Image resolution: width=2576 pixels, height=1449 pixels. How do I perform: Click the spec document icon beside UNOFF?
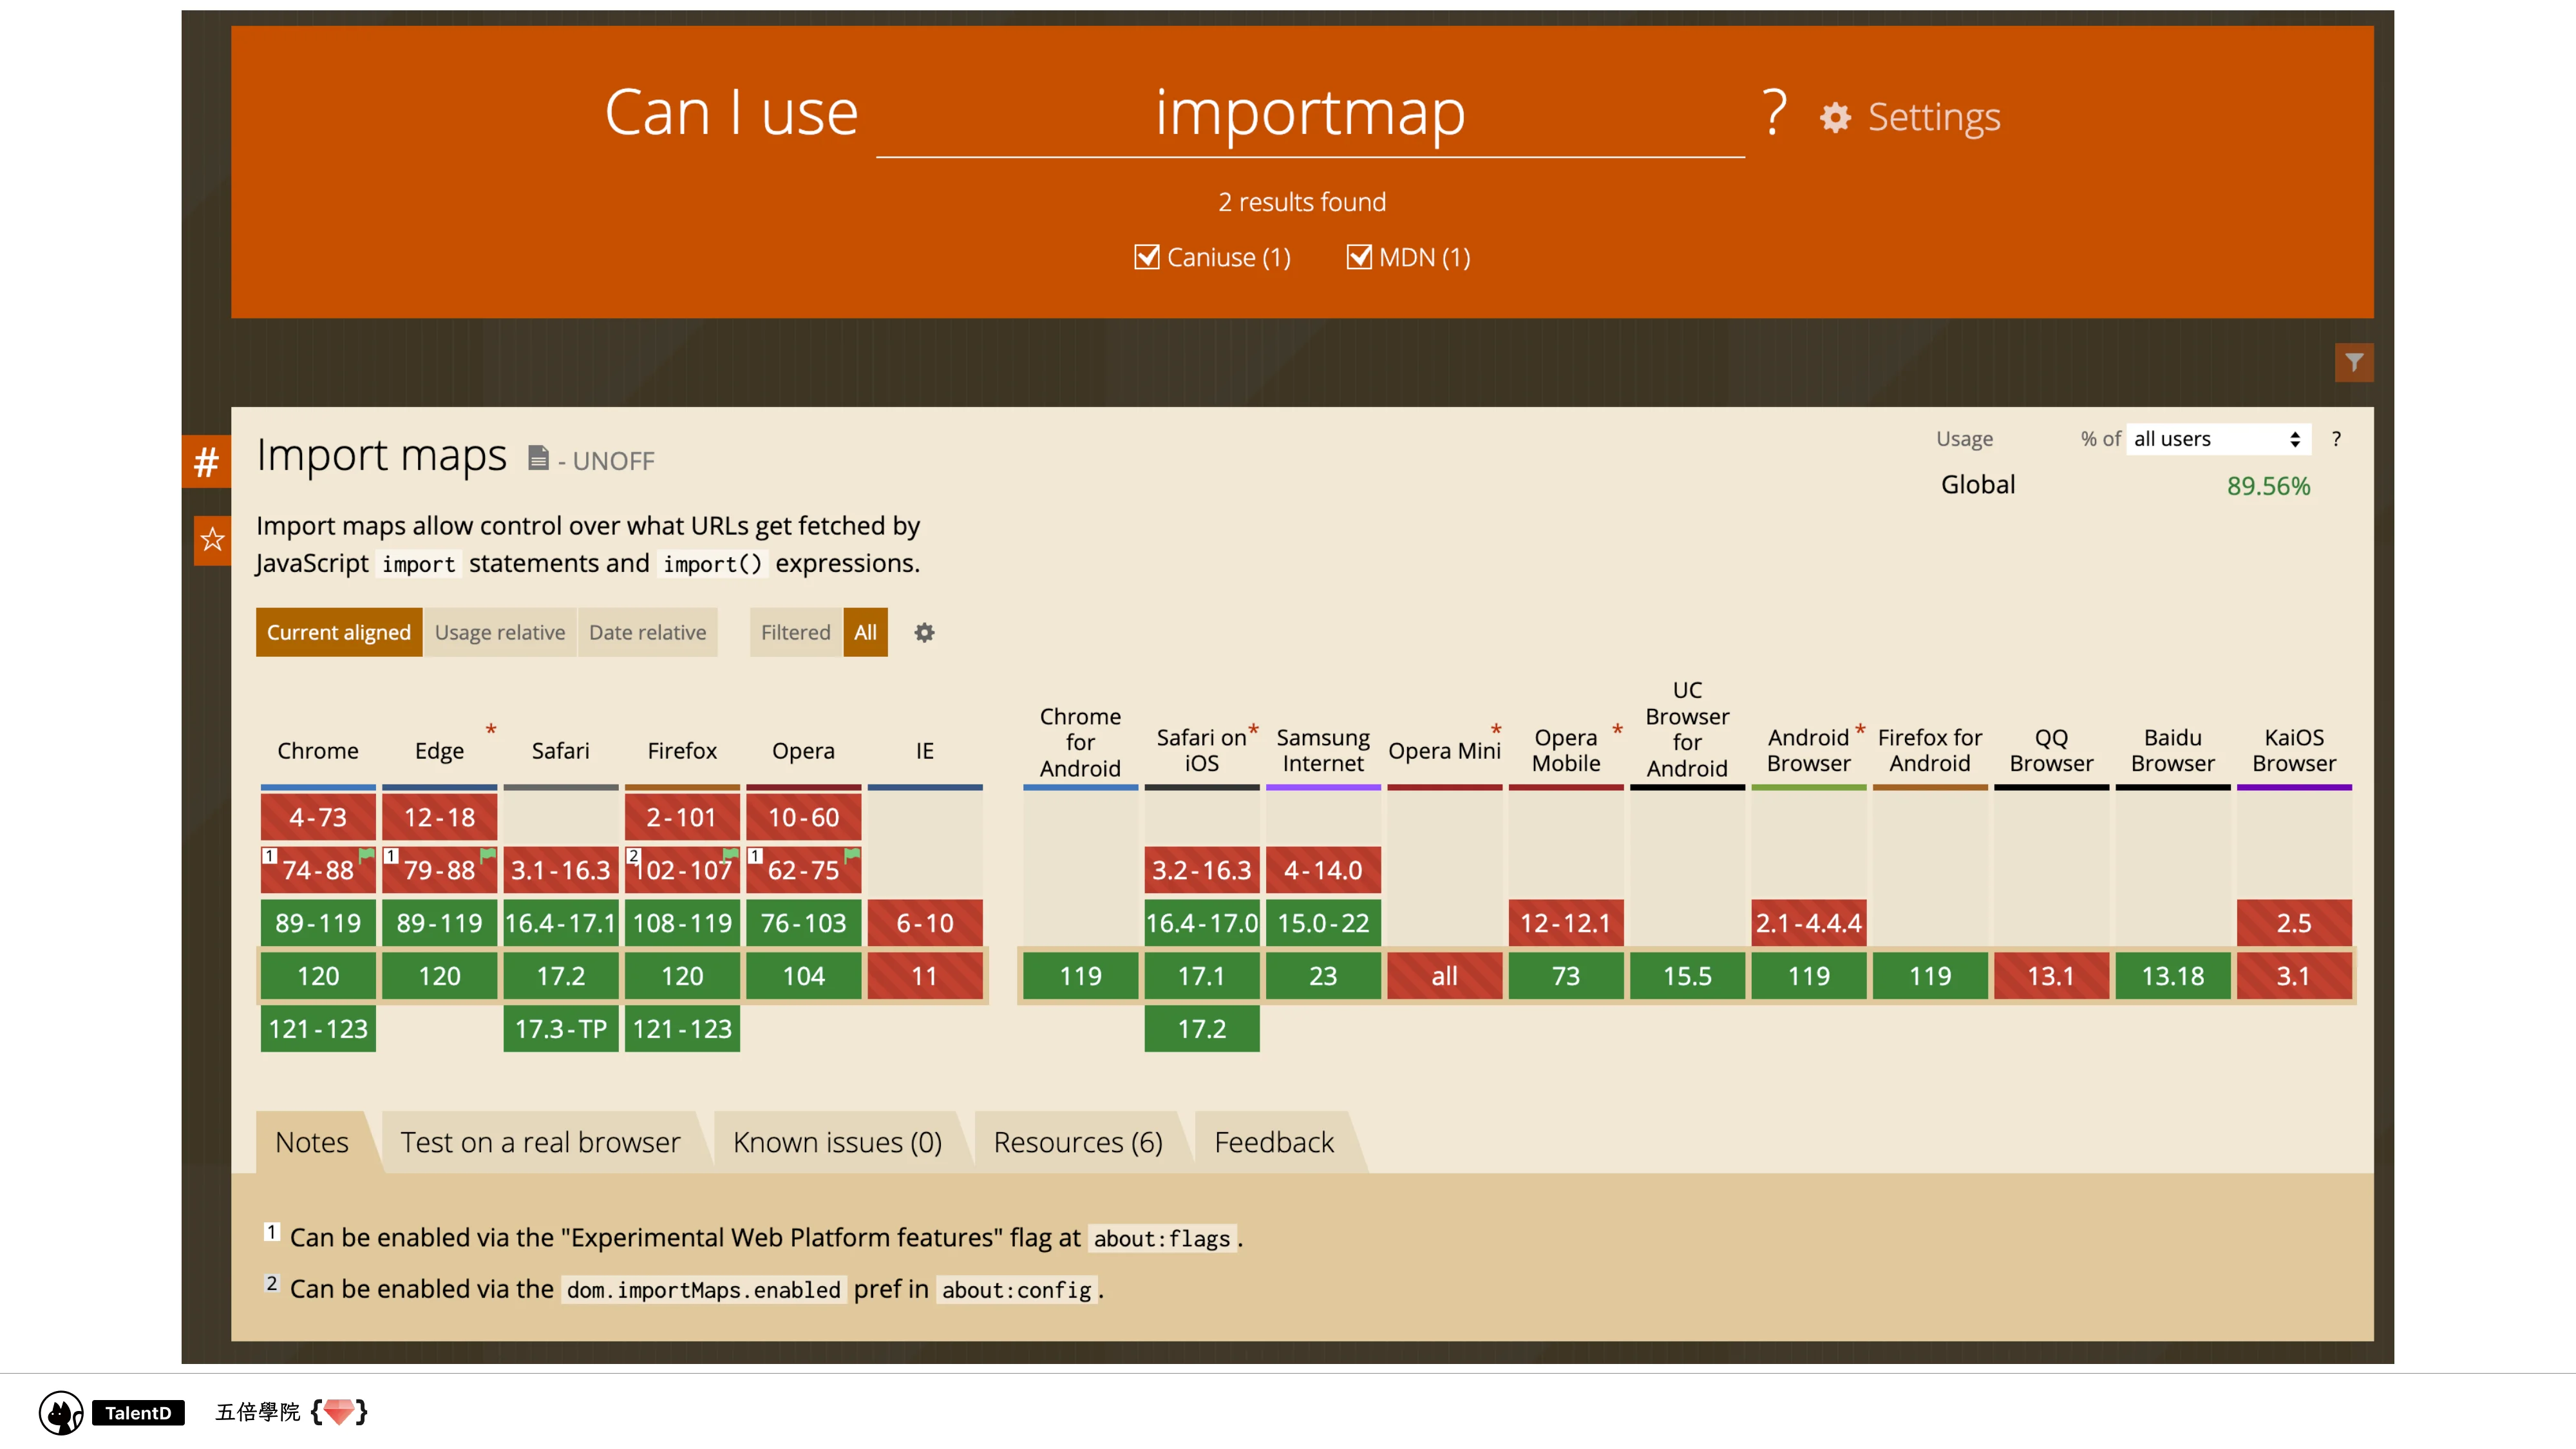coord(538,459)
